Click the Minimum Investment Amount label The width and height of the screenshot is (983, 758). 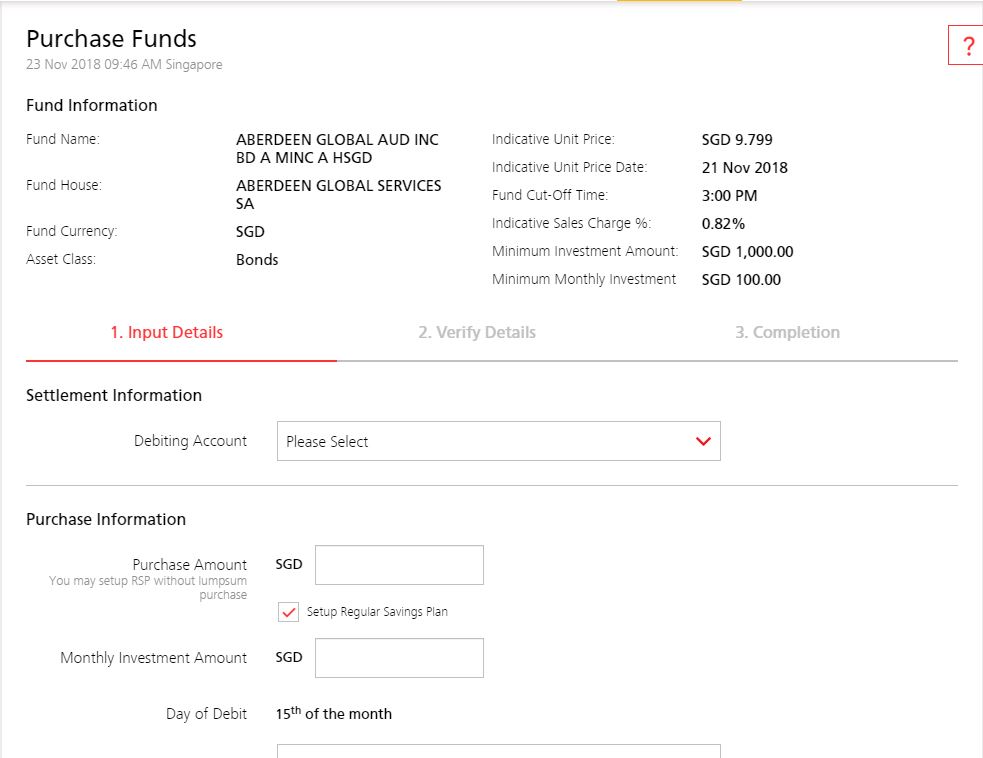pos(585,251)
